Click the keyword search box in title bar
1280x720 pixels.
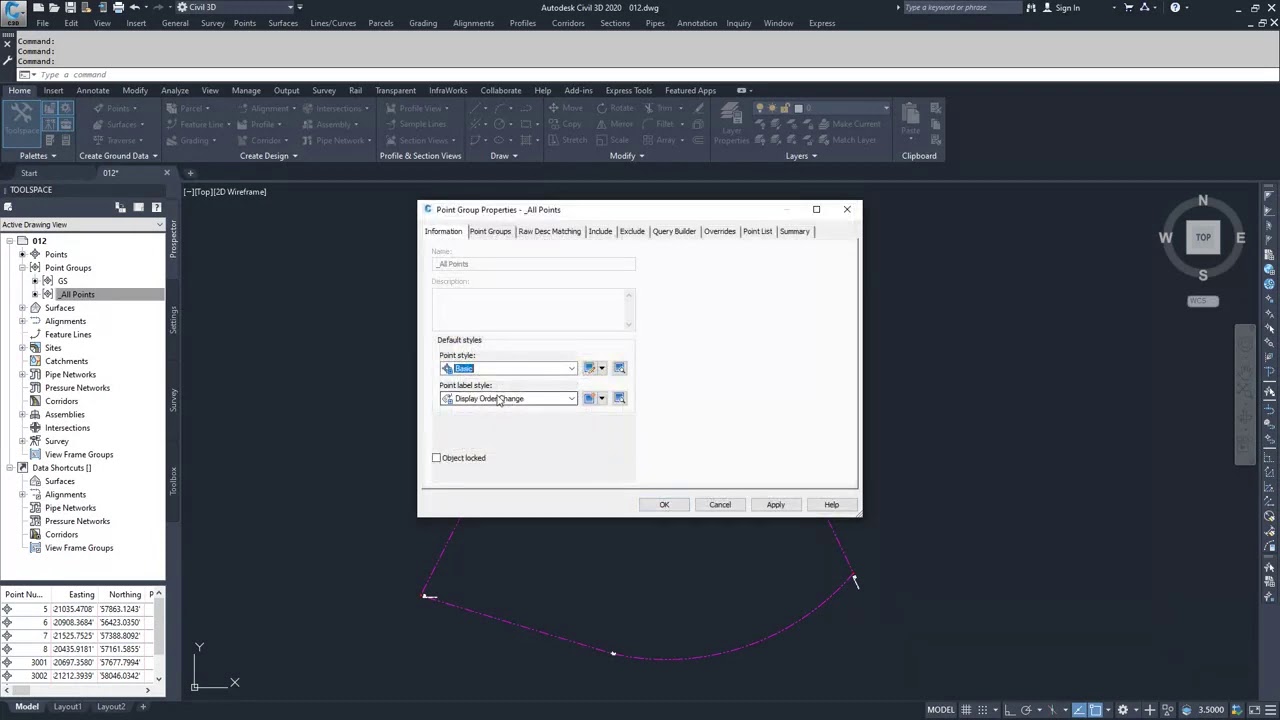pyautogui.click(x=962, y=8)
